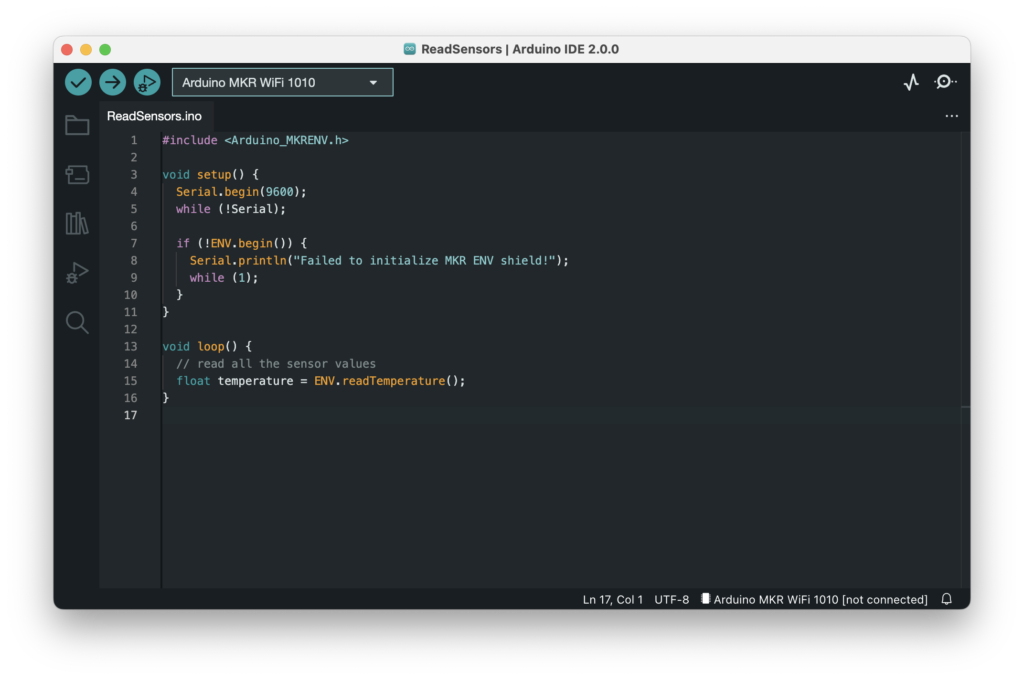Click the notifications bell in status bar
The height and width of the screenshot is (680, 1024).
coord(946,599)
